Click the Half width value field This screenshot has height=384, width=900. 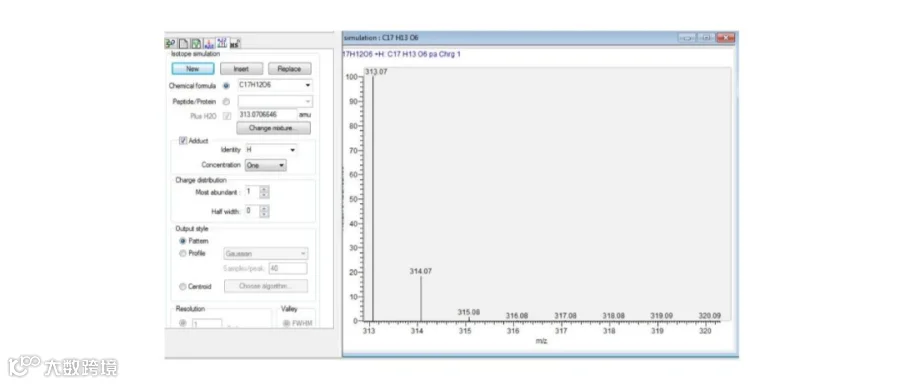click(x=252, y=211)
